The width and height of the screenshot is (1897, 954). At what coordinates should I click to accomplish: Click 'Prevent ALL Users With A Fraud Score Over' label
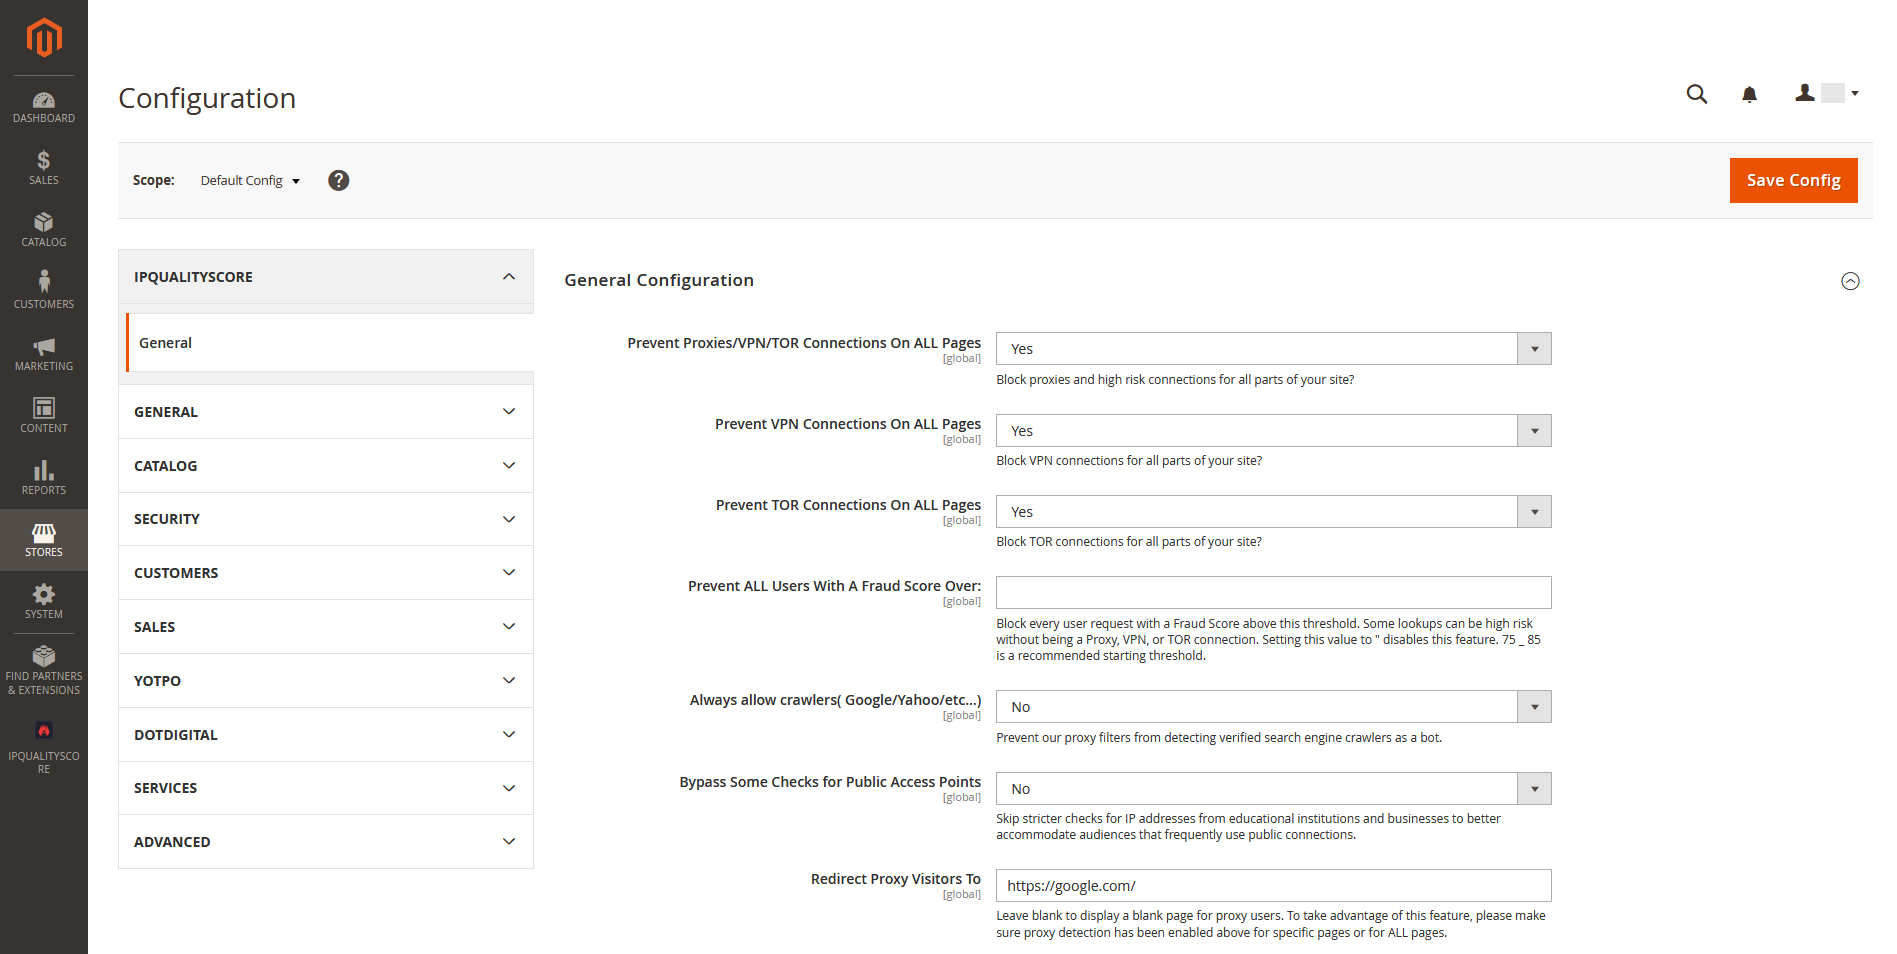pos(834,586)
